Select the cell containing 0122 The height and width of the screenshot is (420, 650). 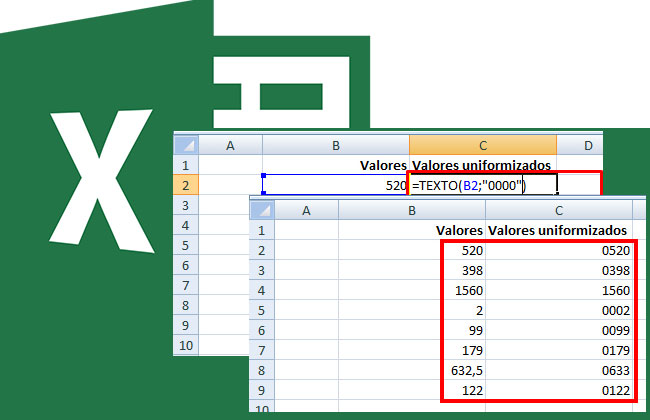(559, 390)
